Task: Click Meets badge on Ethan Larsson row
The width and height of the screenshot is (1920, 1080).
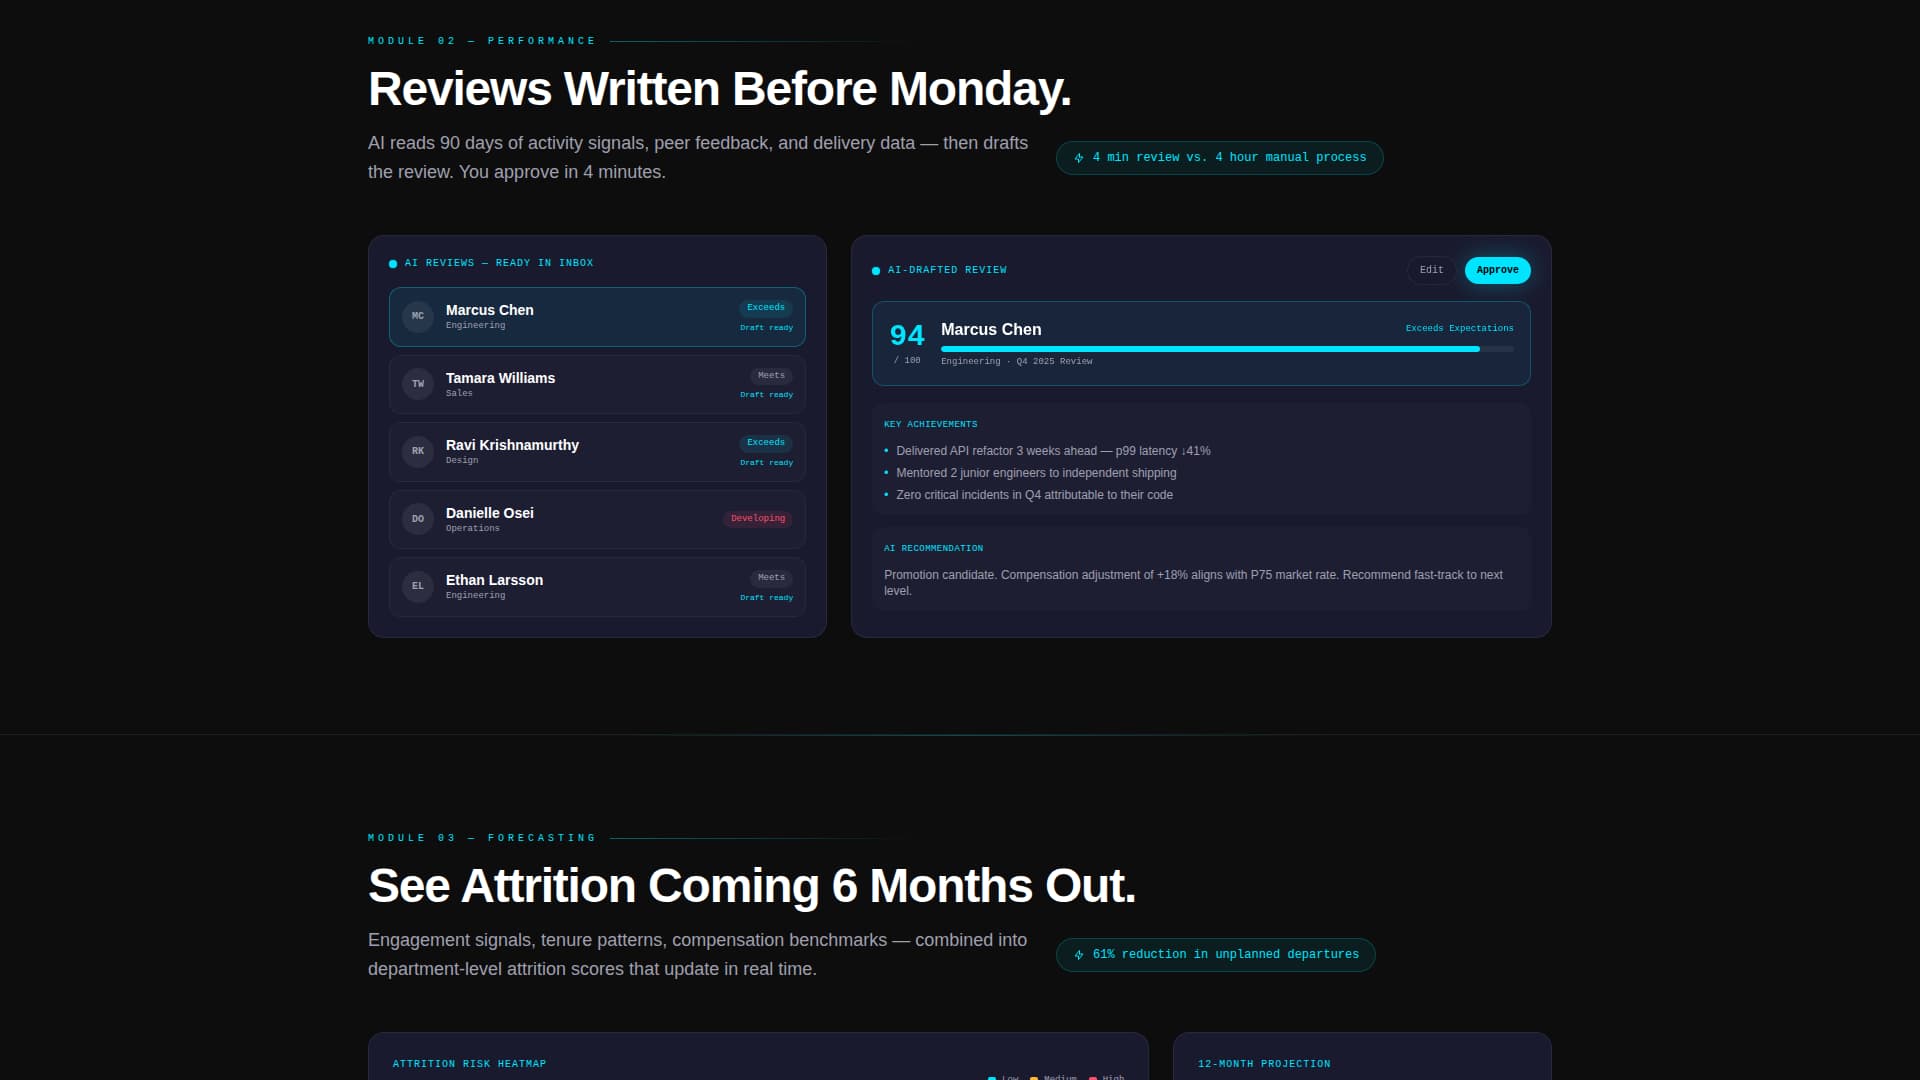Action: click(x=771, y=578)
